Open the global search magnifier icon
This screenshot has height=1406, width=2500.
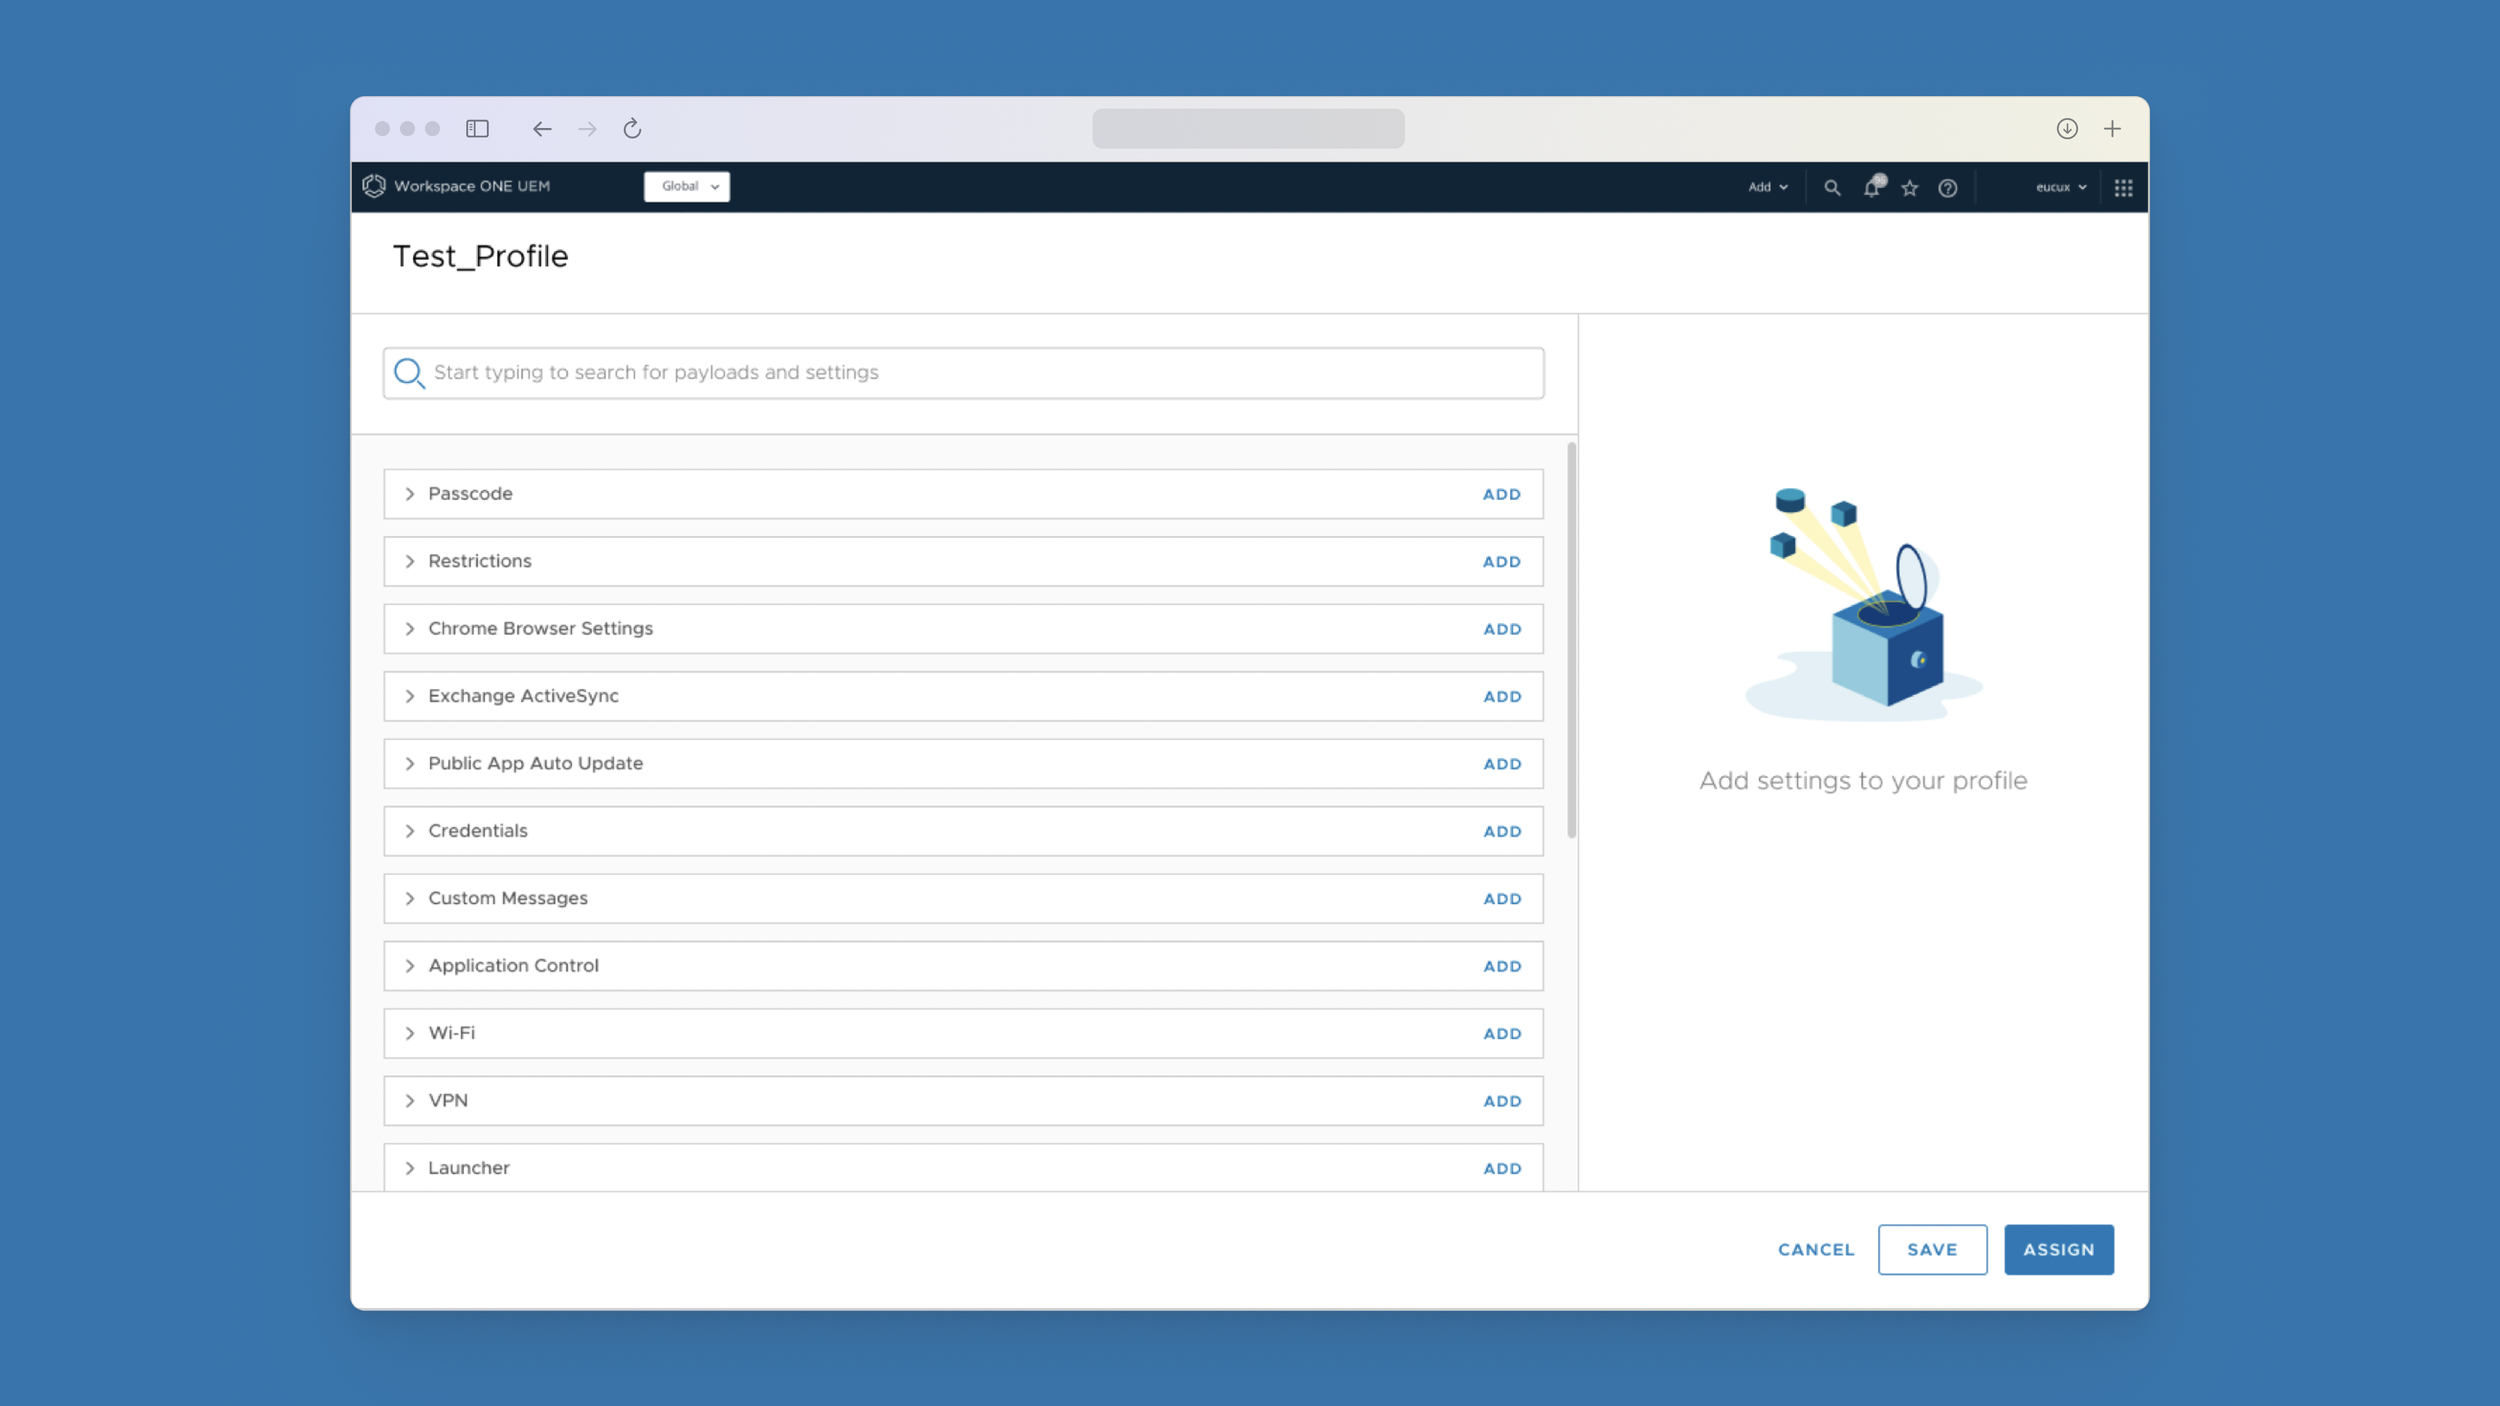click(x=1831, y=187)
